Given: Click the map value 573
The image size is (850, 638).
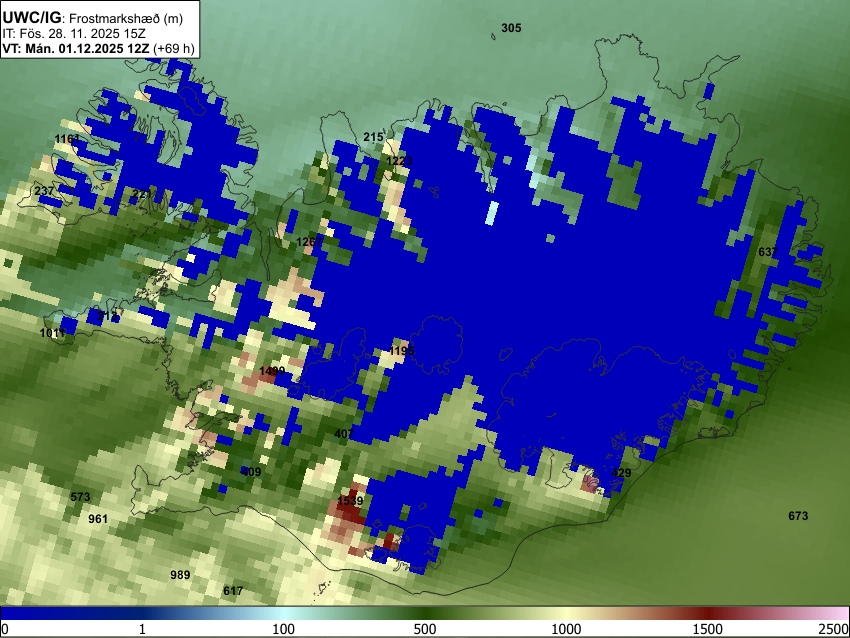Looking at the screenshot, I should pyautogui.click(x=80, y=497).
